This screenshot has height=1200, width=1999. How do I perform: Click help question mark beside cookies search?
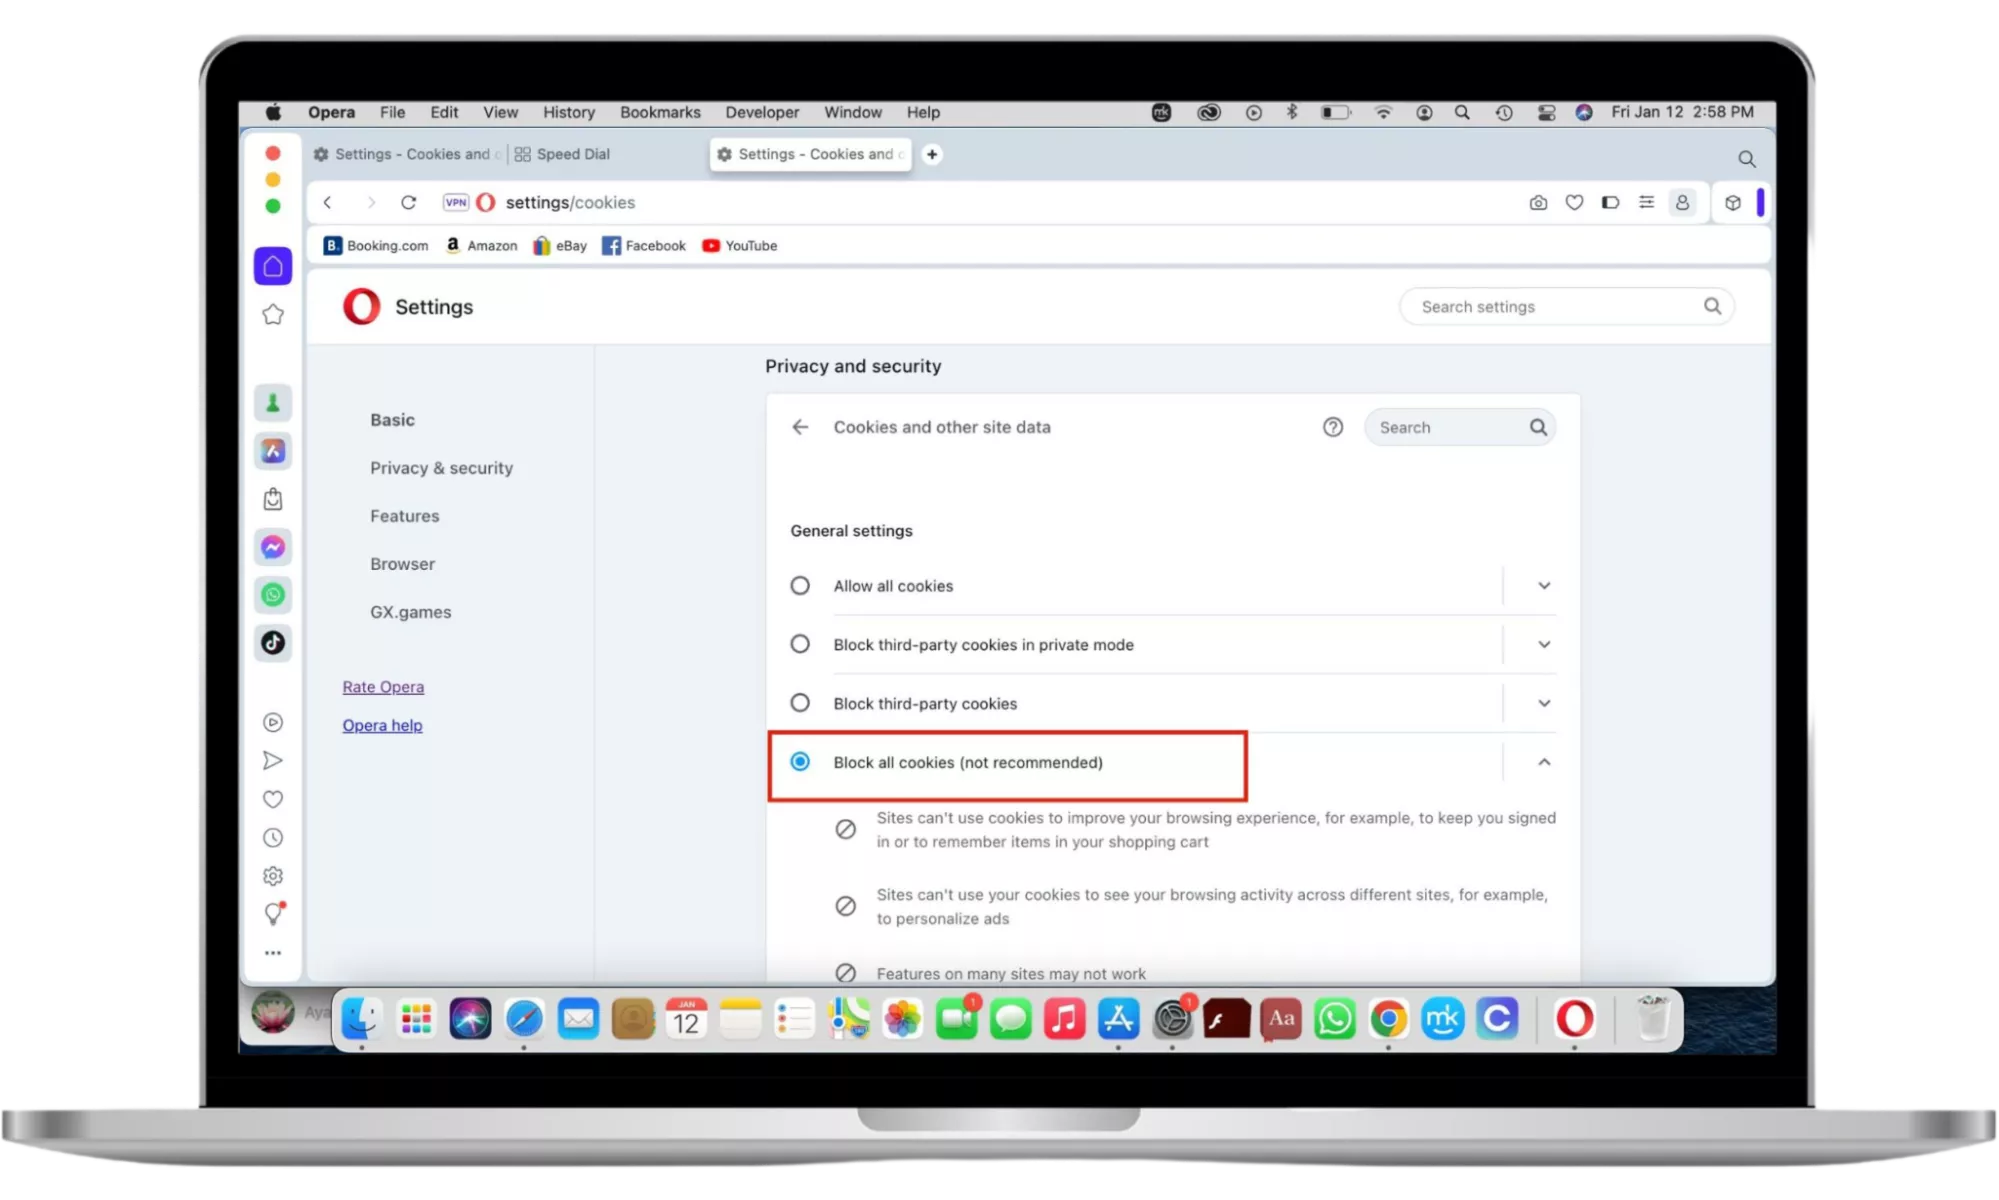[x=1332, y=428]
